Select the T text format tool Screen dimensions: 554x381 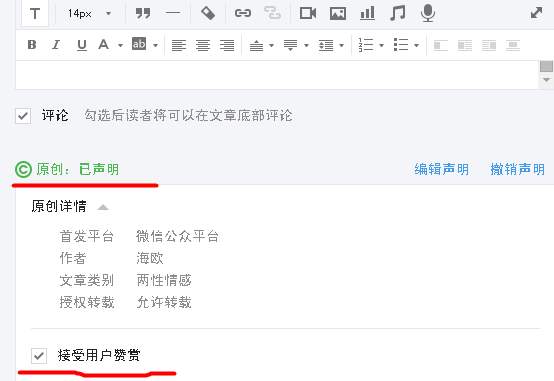pyautogui.click(x=35, y=13)
